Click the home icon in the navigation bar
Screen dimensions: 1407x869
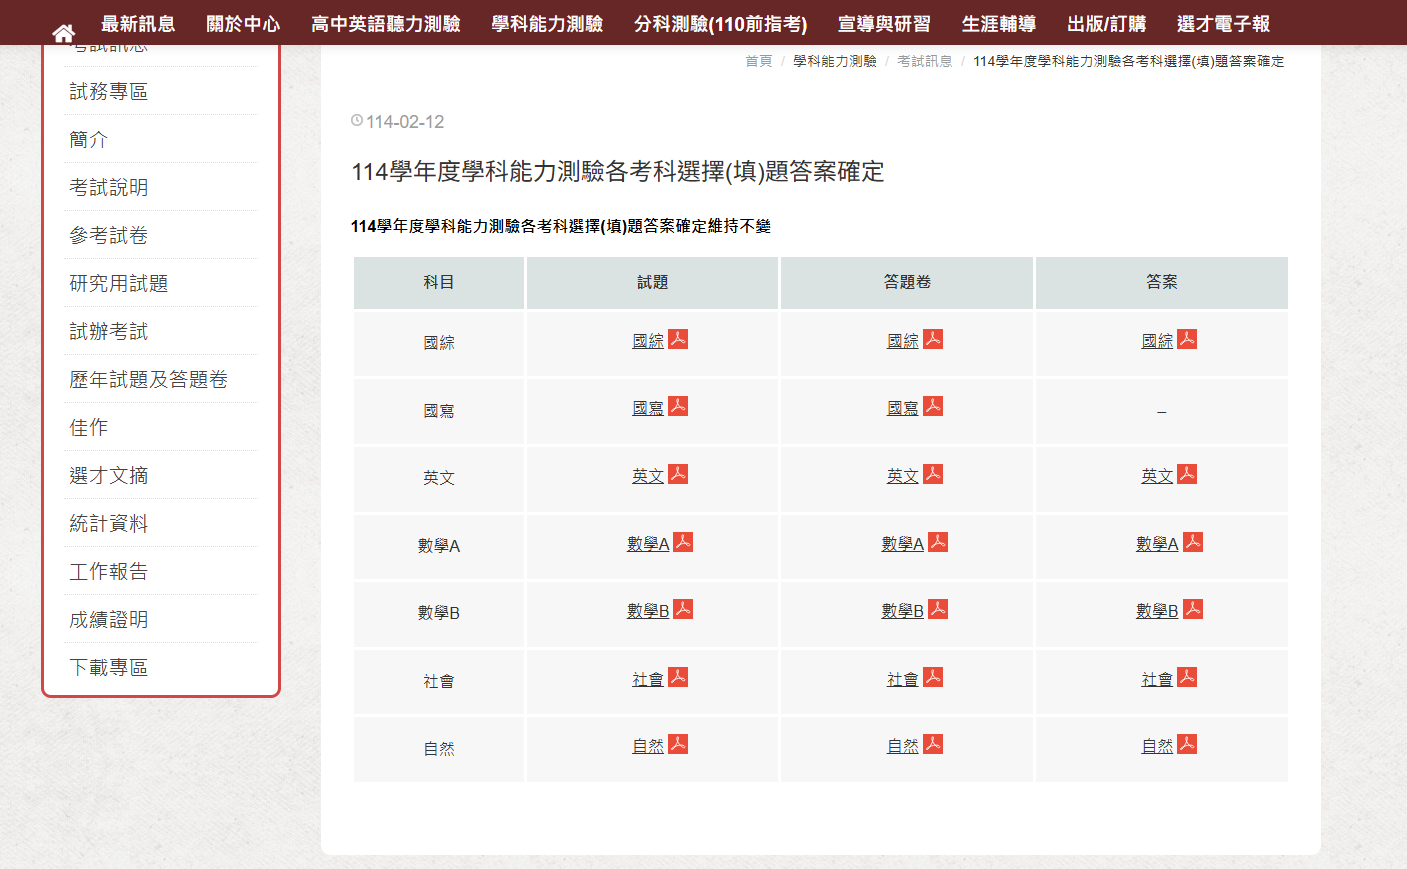[x=64, y=30]
